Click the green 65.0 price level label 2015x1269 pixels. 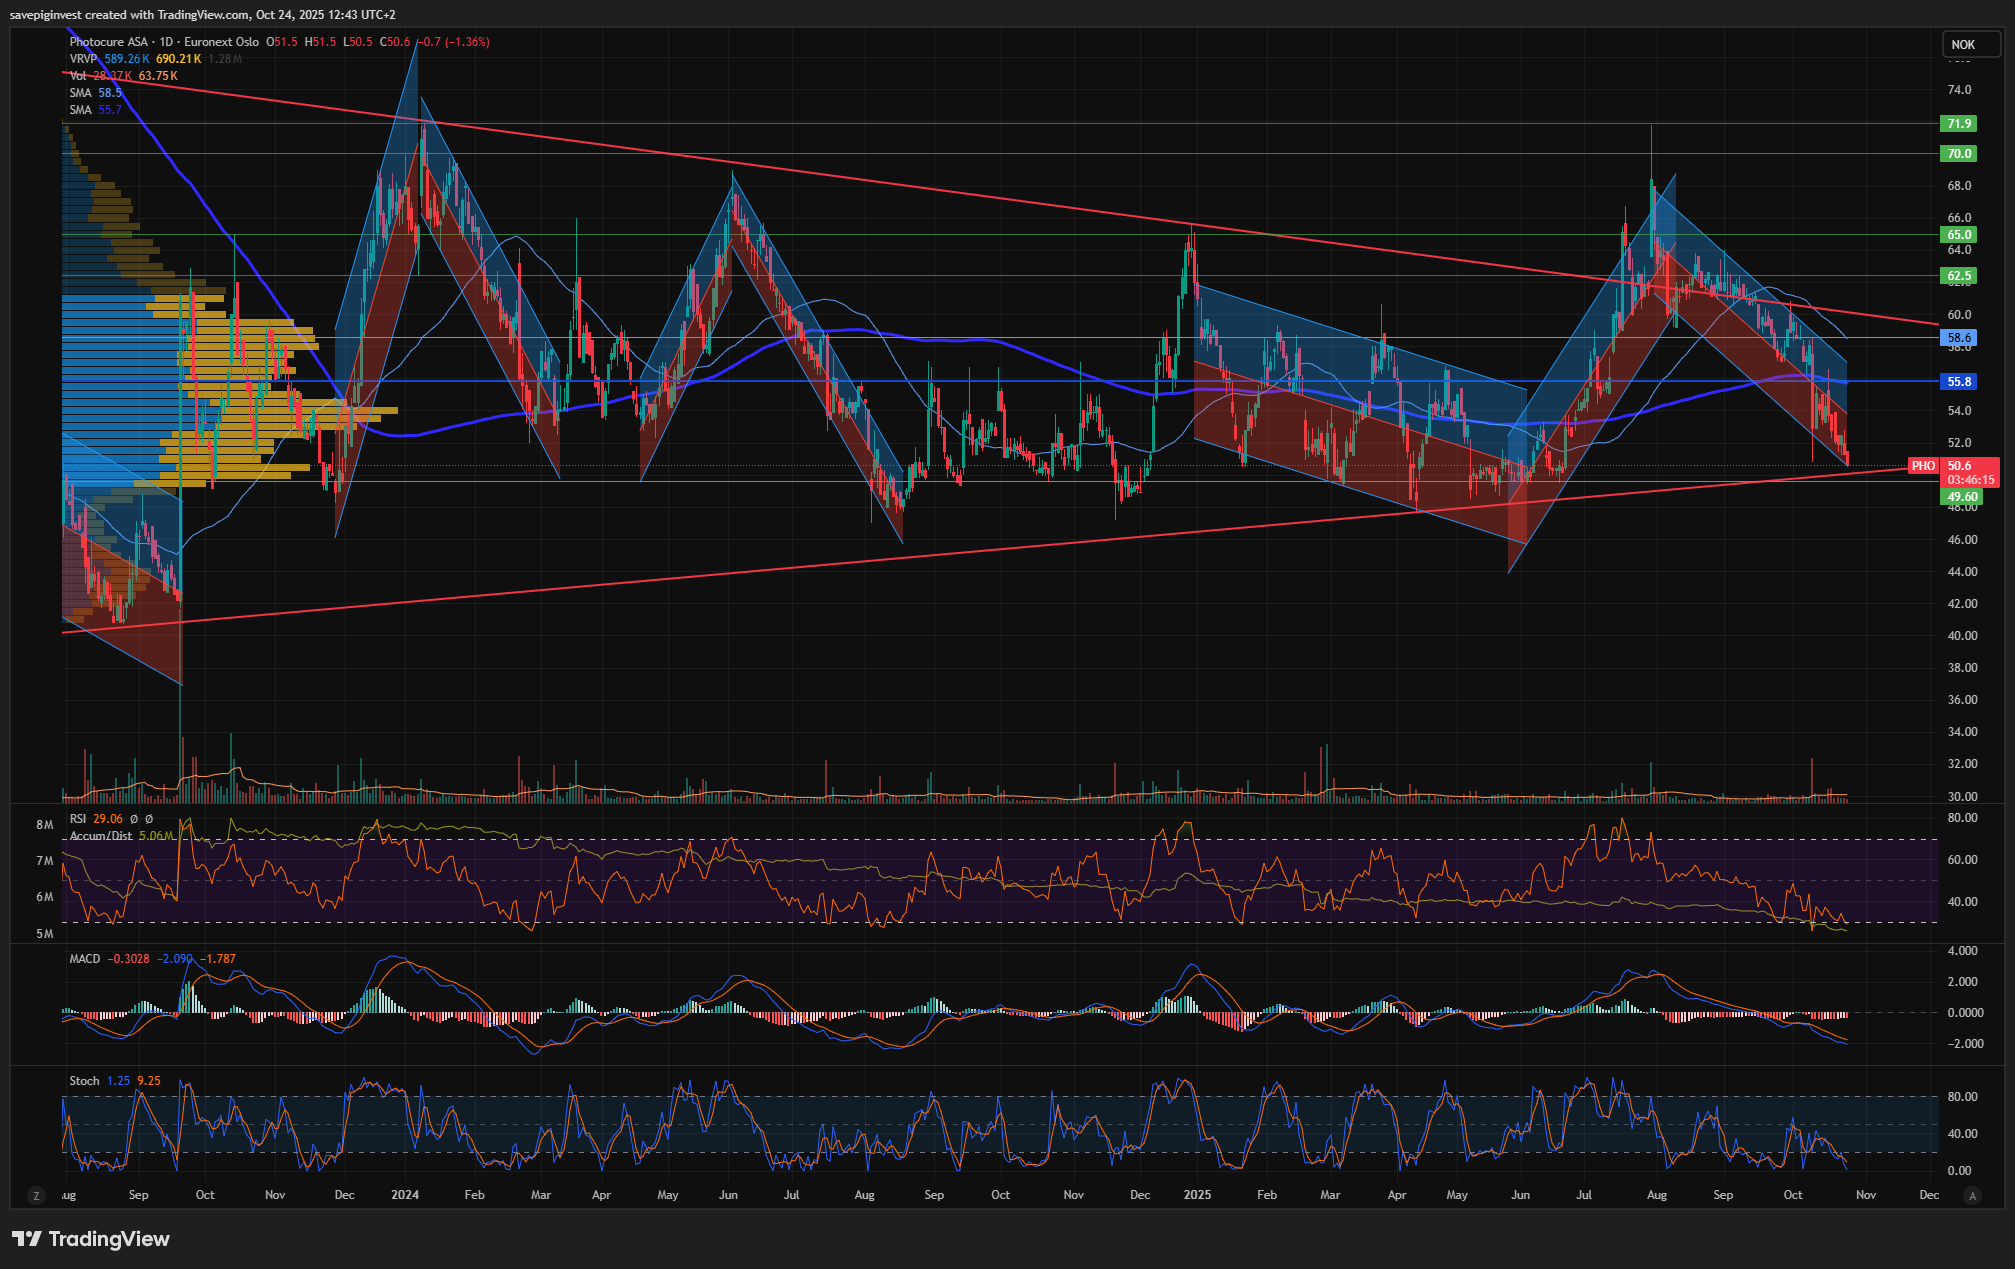click(x=1959, y=235)
